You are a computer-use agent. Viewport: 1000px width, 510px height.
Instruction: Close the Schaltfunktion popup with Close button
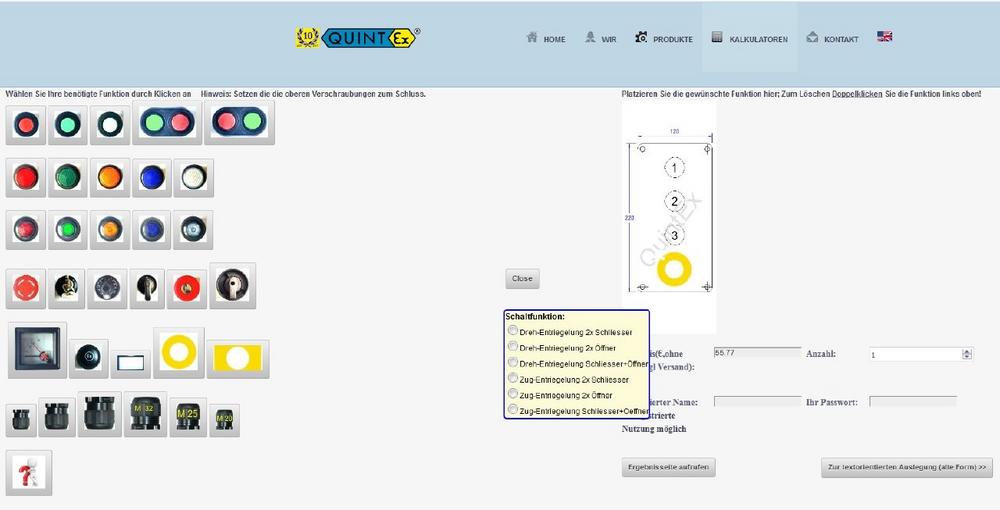[x=522, y=279]
